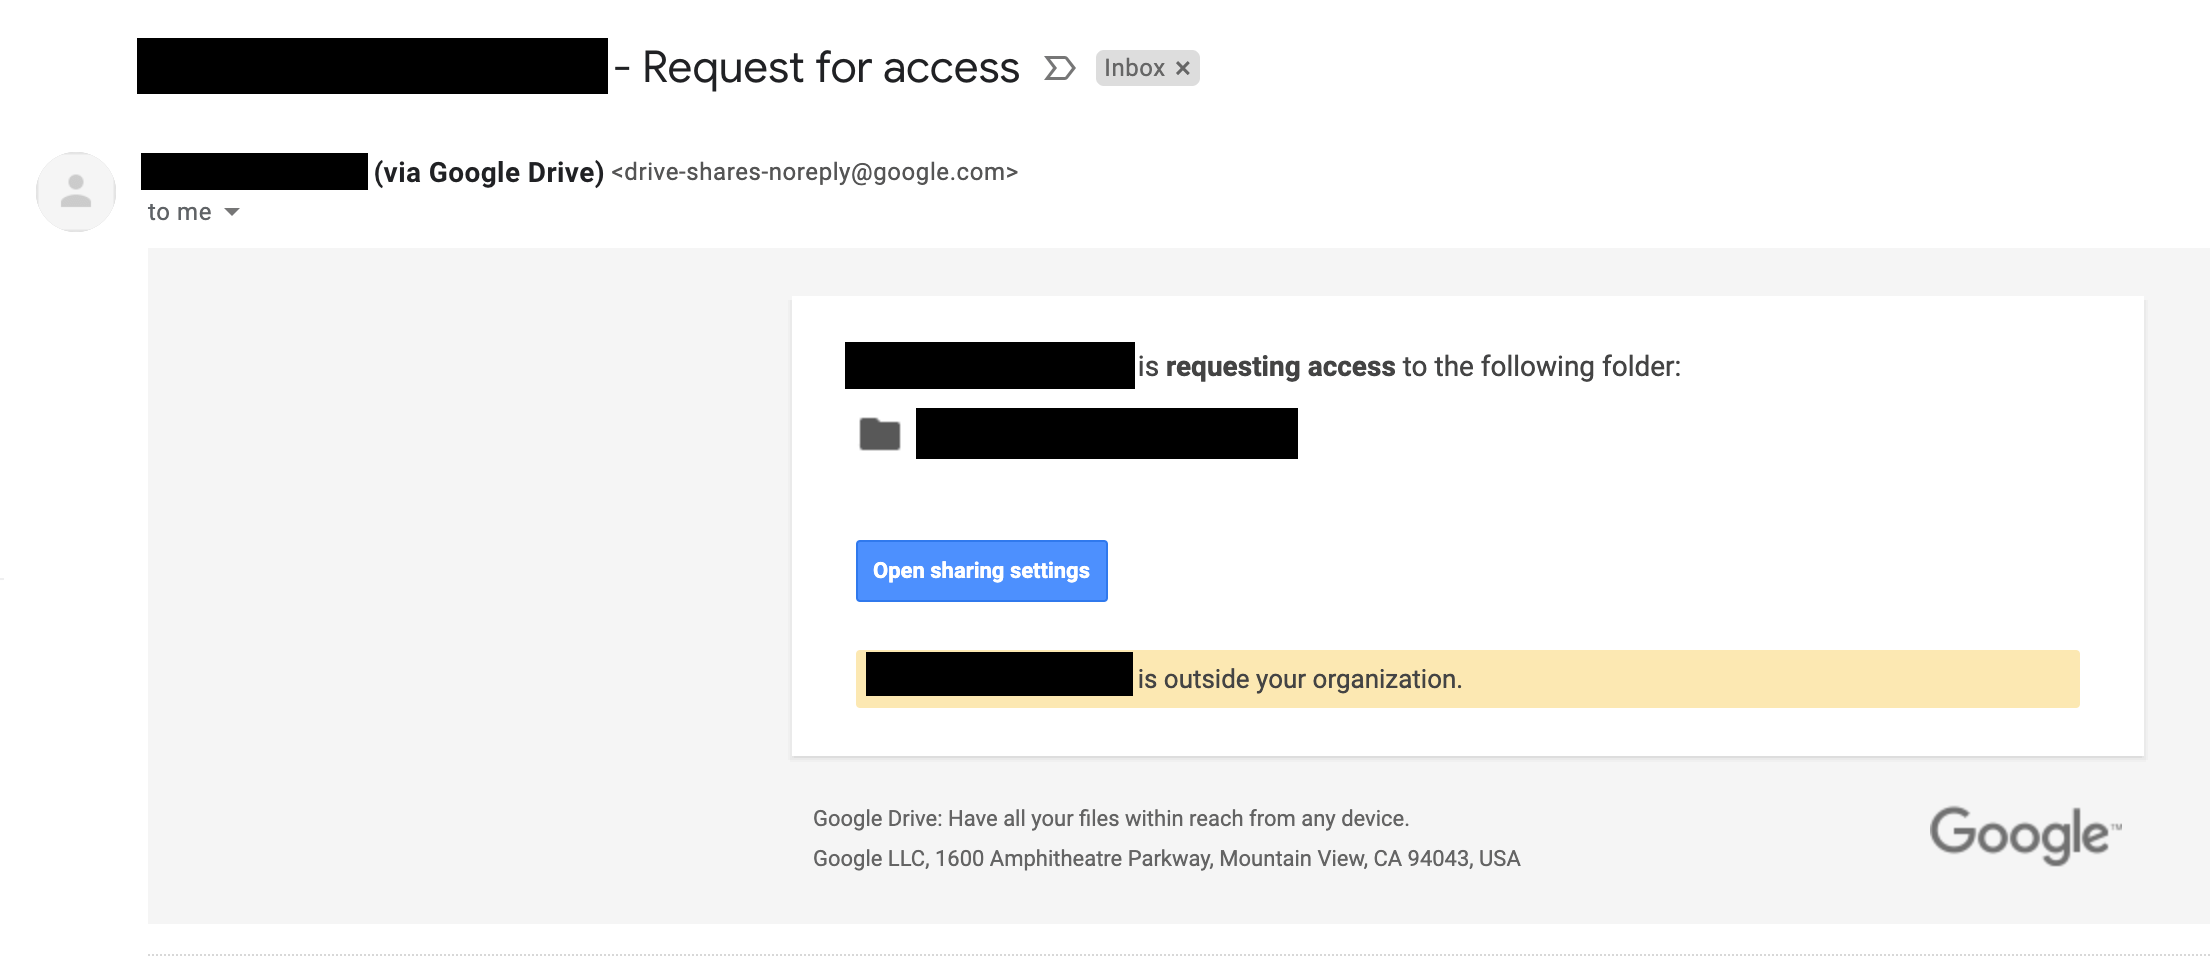This screenshot has height=962, width=2210.
Task: Expand the "to me" recipient details arrow
Action: 232,212
